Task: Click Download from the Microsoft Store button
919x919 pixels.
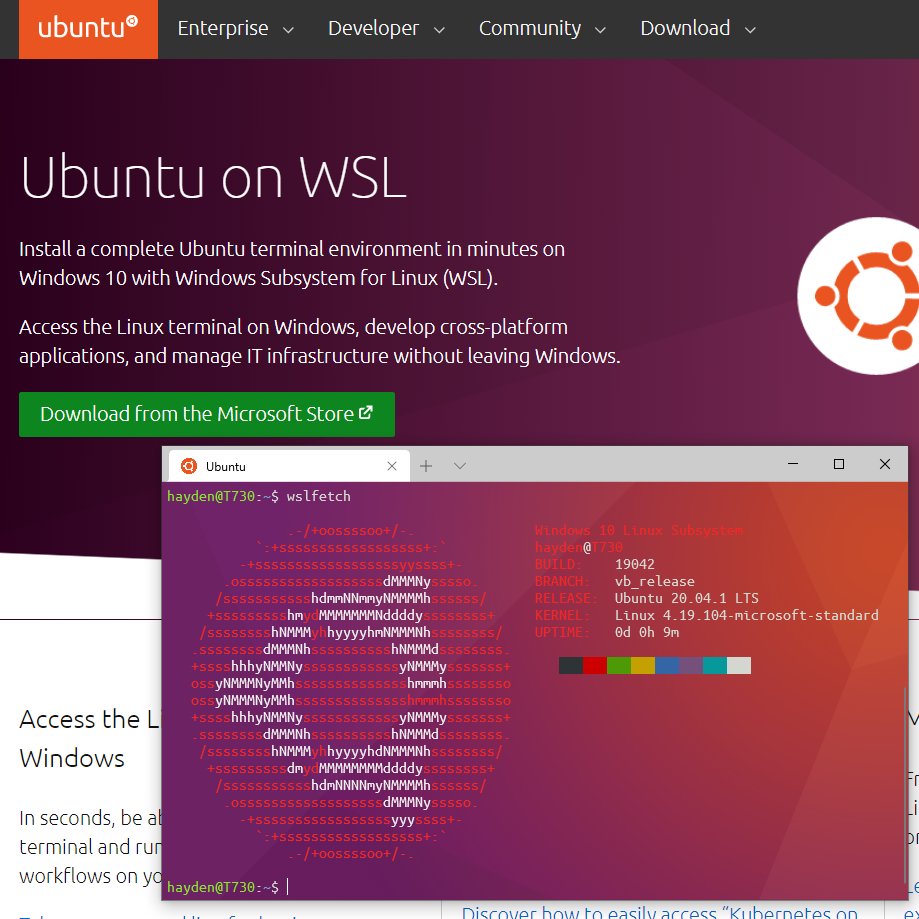Action: (206, 414)
